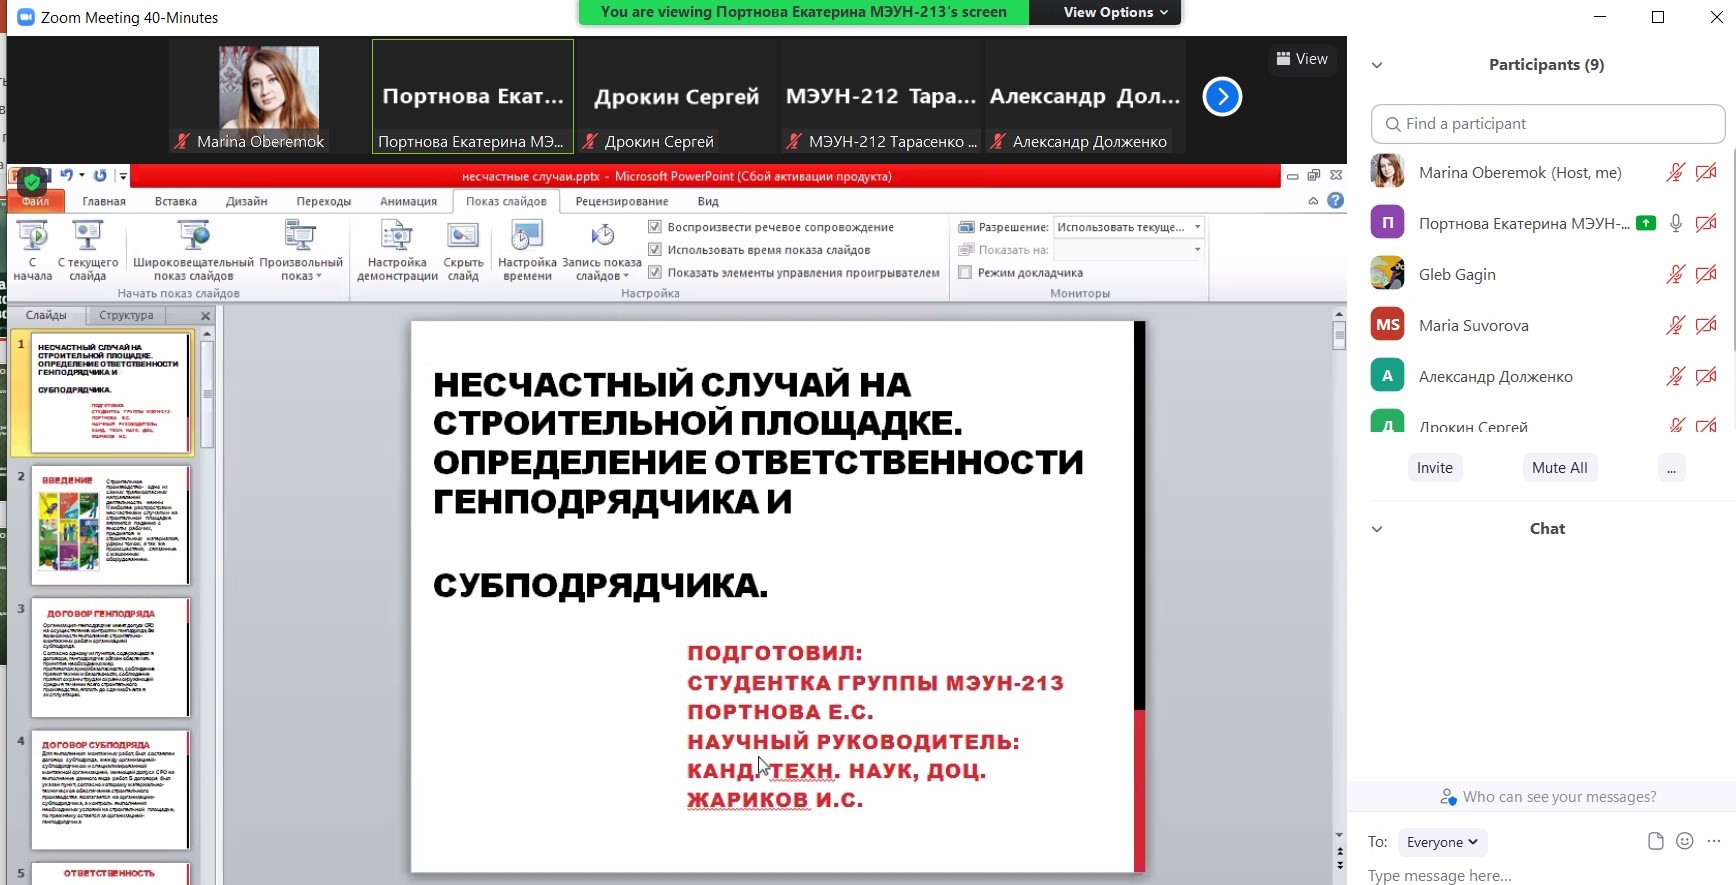Click undo arrow in PowerPoint toolbar

(x=66, y=176)
